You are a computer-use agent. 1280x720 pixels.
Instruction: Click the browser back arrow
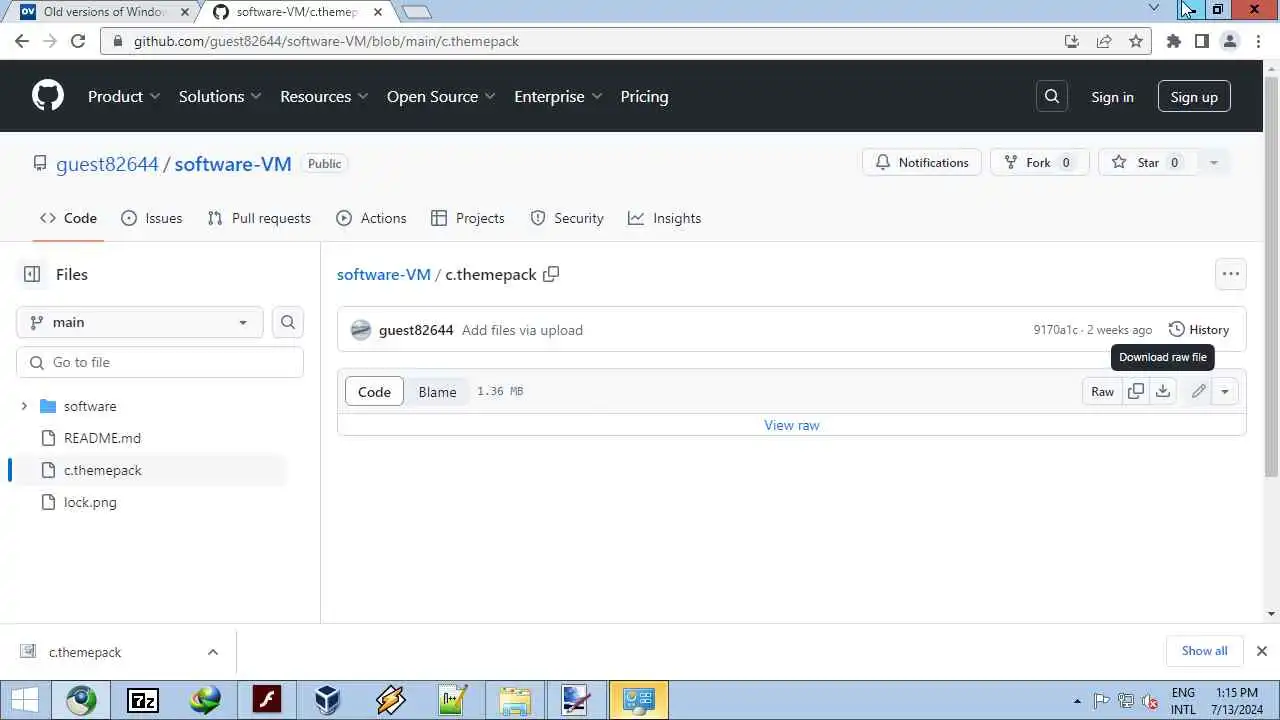pyautogui.click(x=22, y=41)
